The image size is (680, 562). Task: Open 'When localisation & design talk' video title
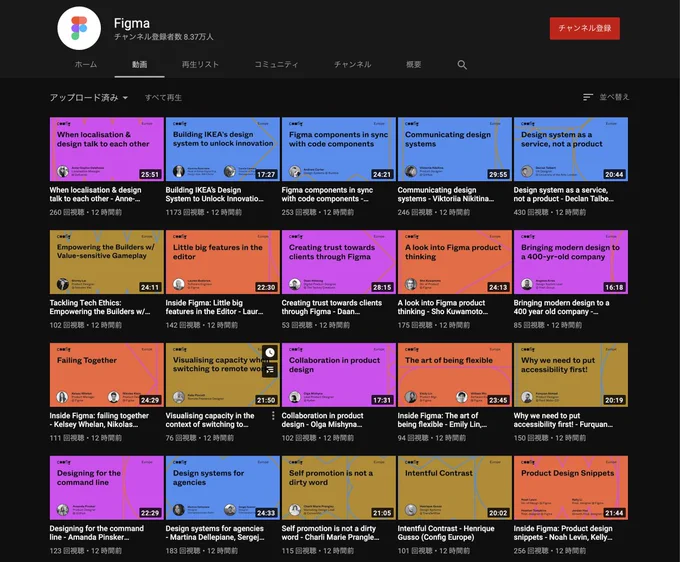tap(95, 194)
